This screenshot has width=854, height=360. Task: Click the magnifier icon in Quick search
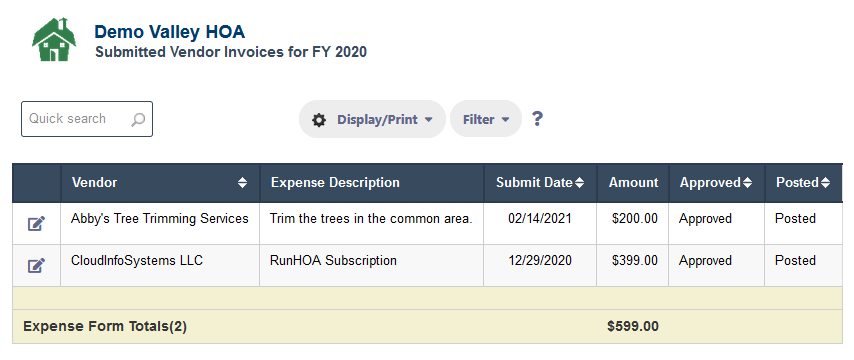click(x=138, y=119)
